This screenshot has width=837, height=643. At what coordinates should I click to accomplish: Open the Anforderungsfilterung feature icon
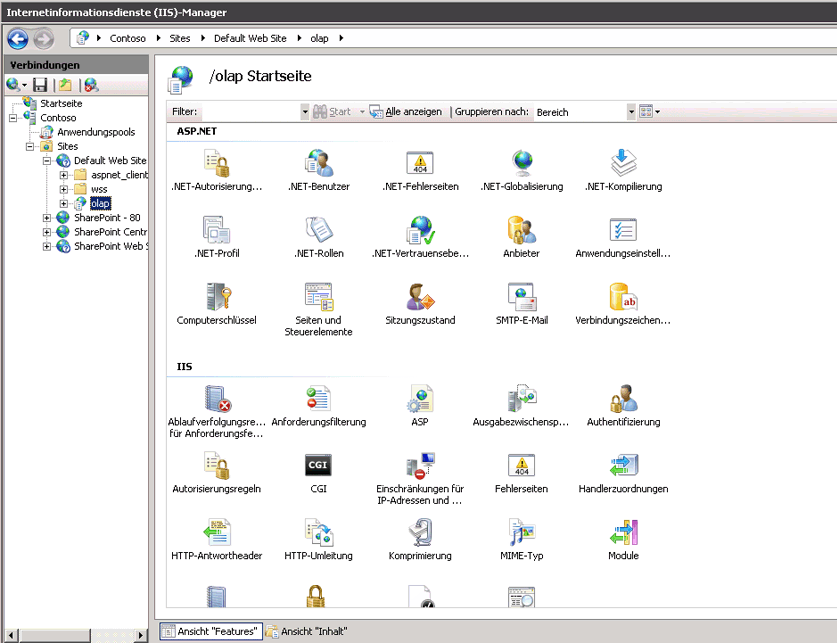(x=318, y=398)
